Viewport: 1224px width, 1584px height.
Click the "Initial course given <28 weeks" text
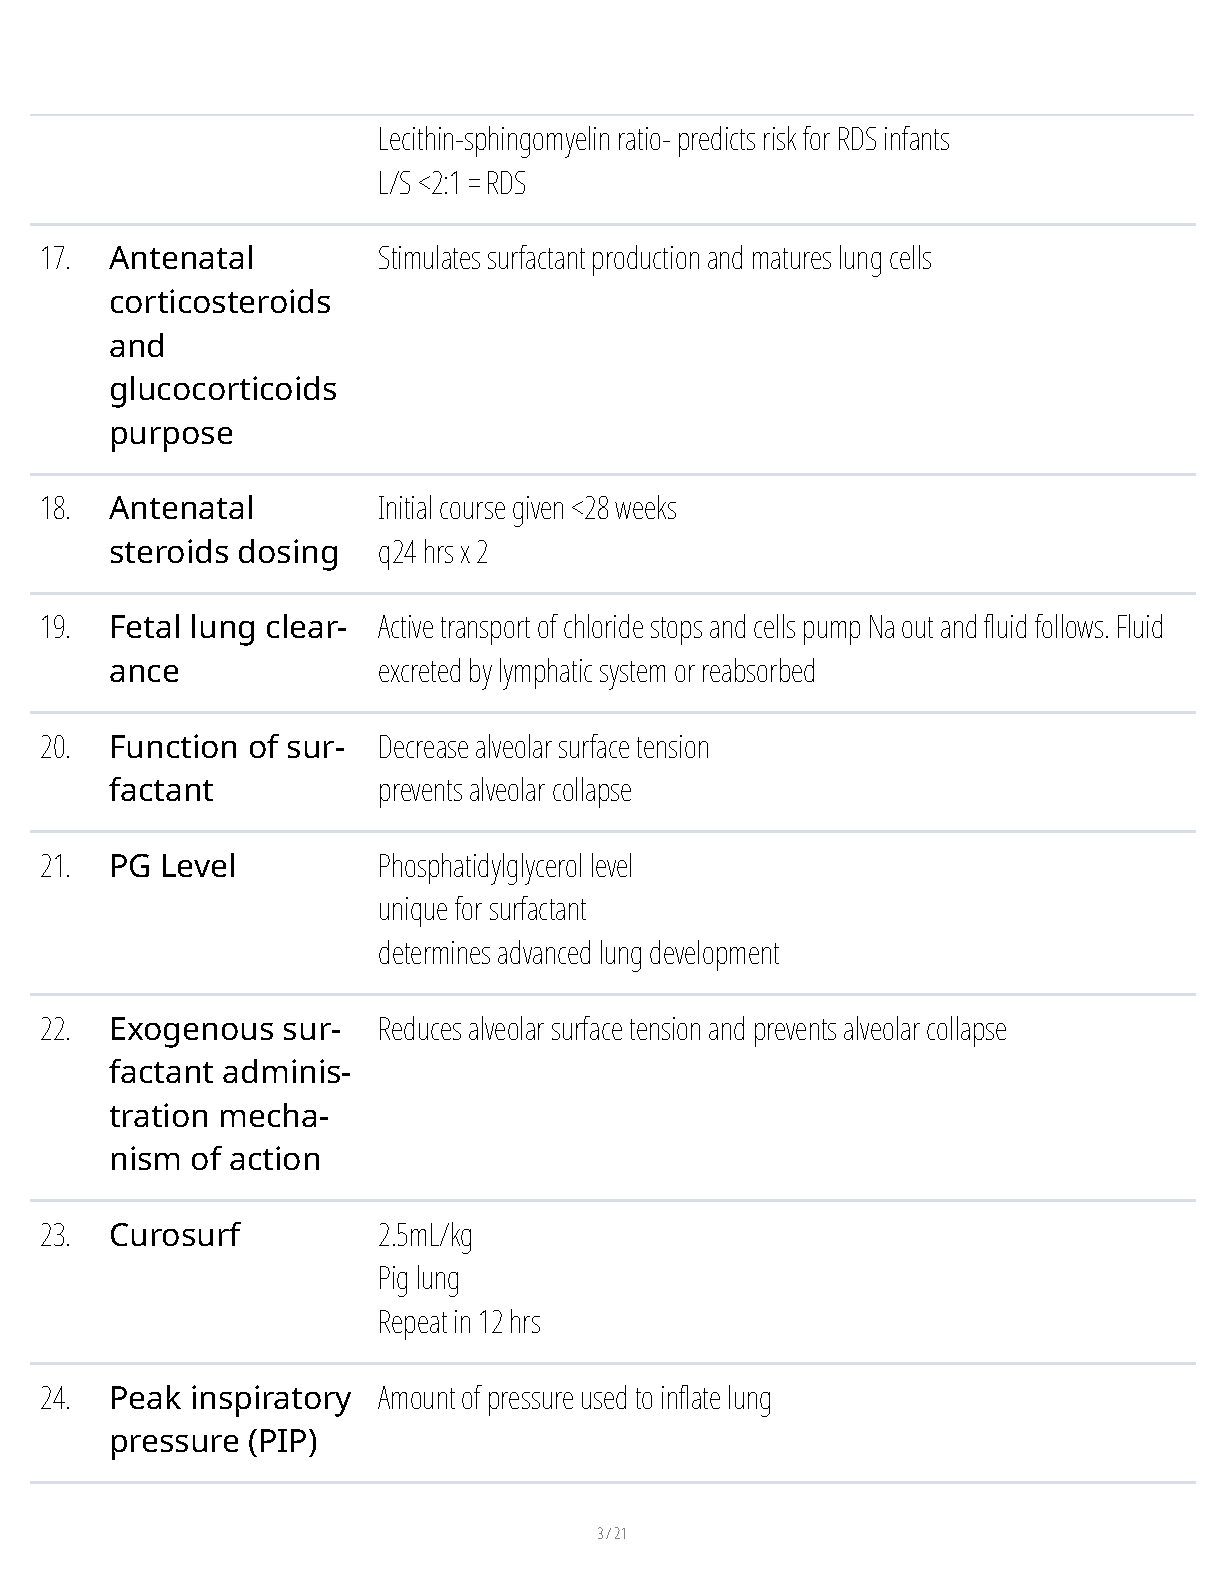tap(527, 509)
